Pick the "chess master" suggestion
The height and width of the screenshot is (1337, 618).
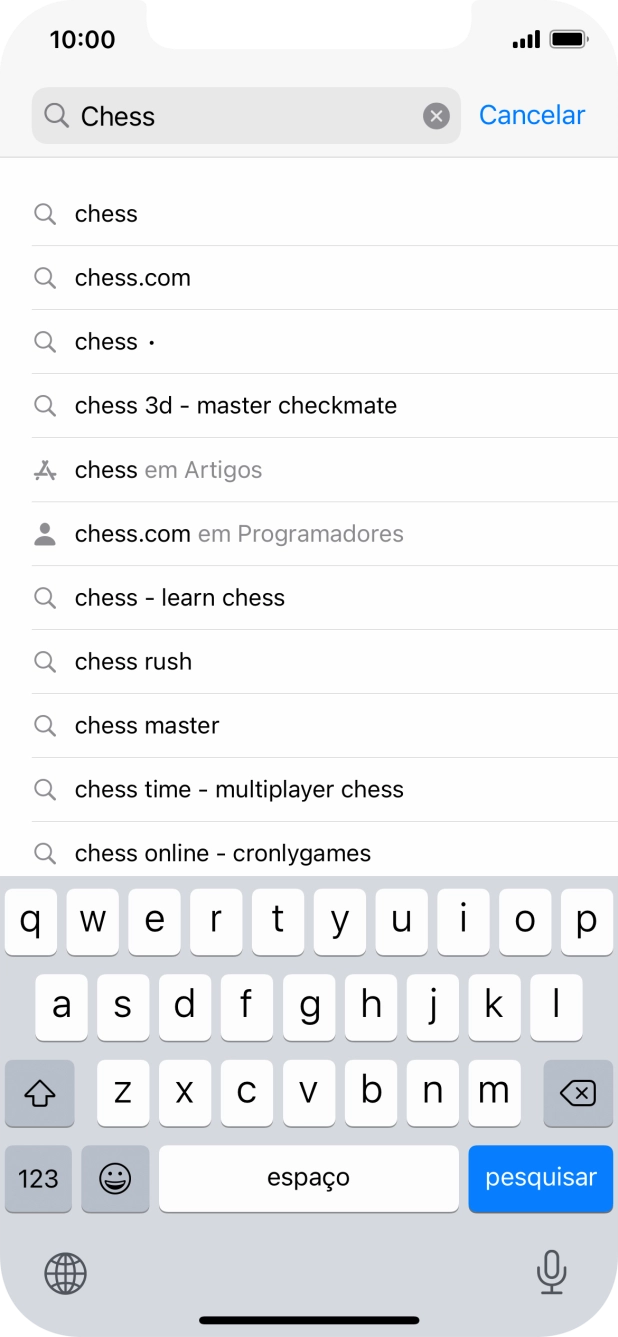(147, 726)
